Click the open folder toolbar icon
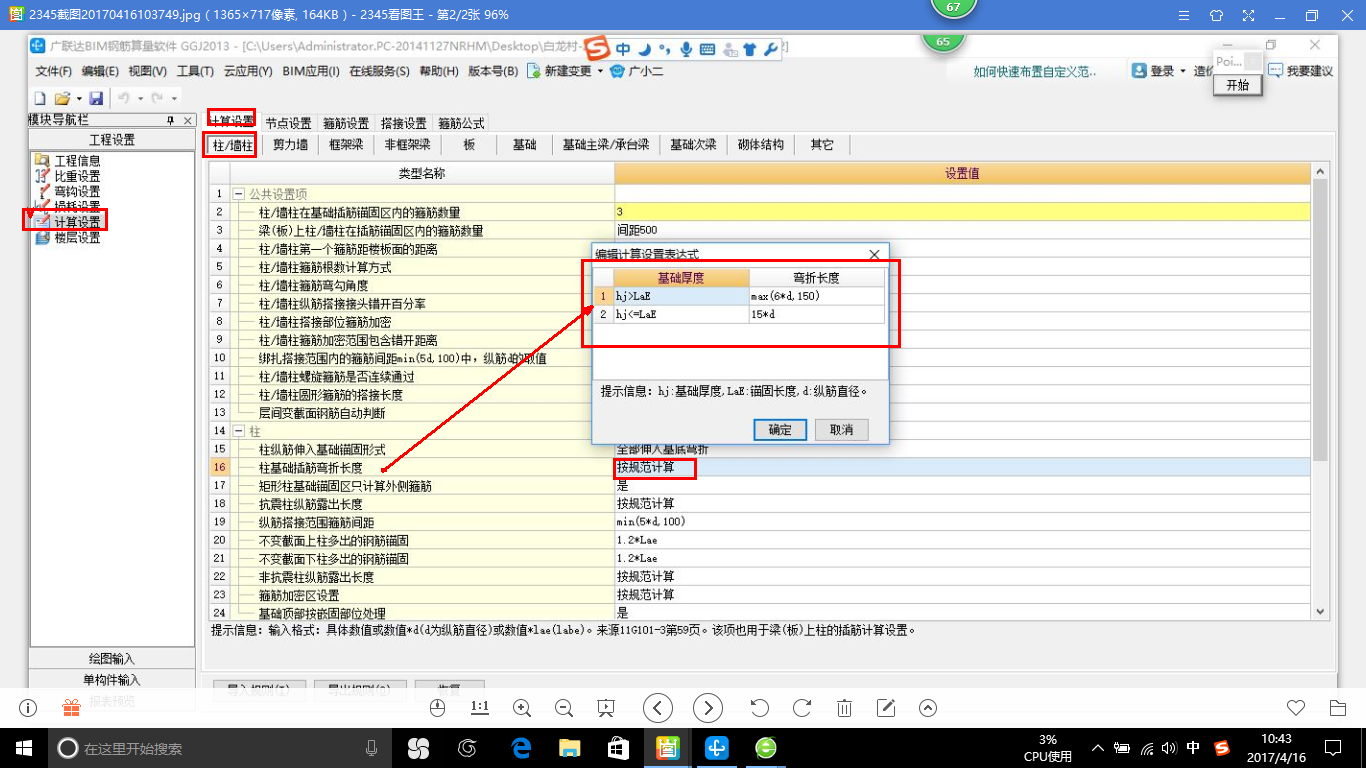1366x768 pixels. (x=62, y=98)
